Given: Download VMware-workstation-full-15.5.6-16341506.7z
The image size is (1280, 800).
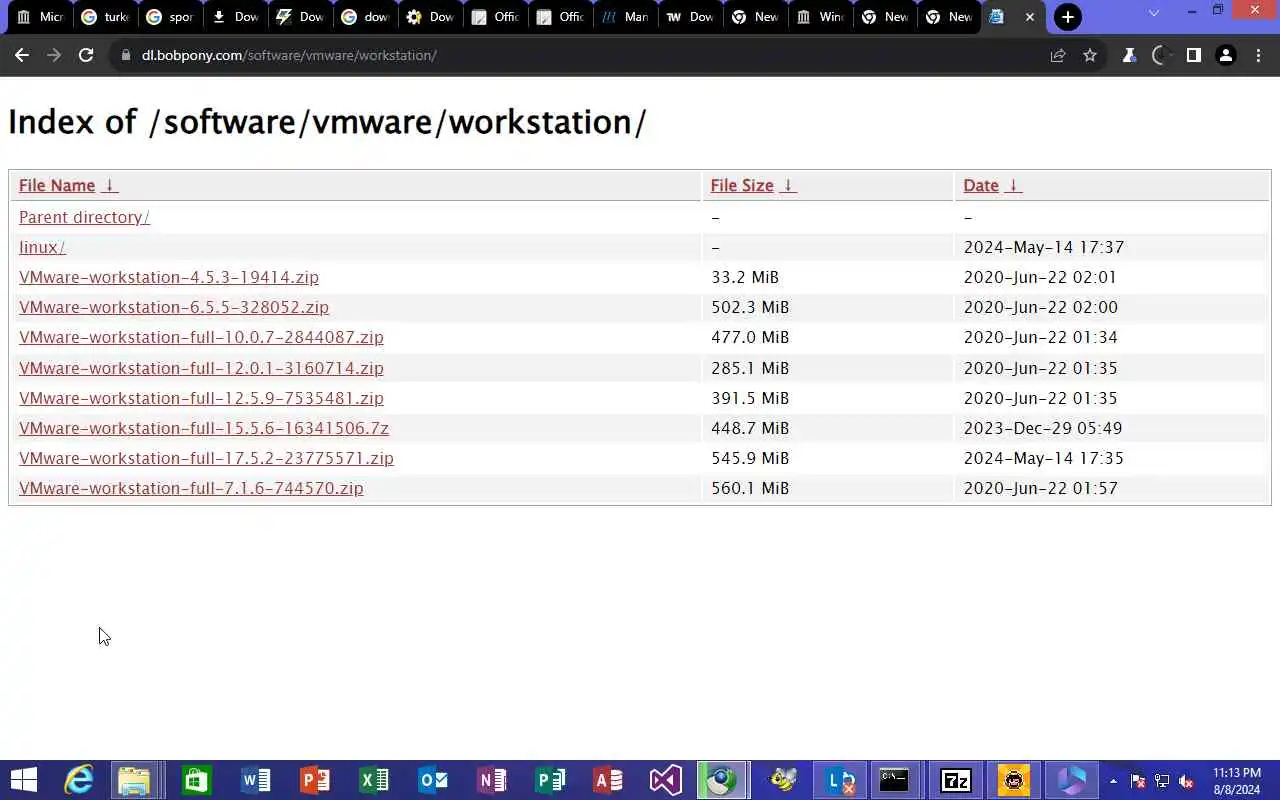Looking at the screenshot, I should [204, 428].
